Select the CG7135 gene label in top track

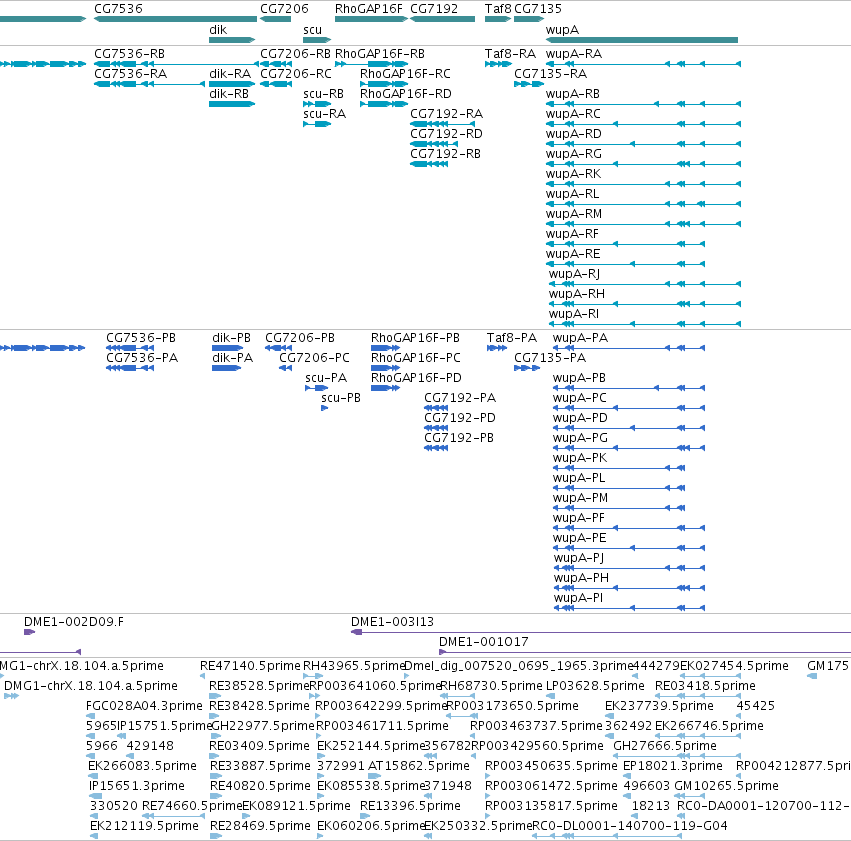(x=537, y=9)
